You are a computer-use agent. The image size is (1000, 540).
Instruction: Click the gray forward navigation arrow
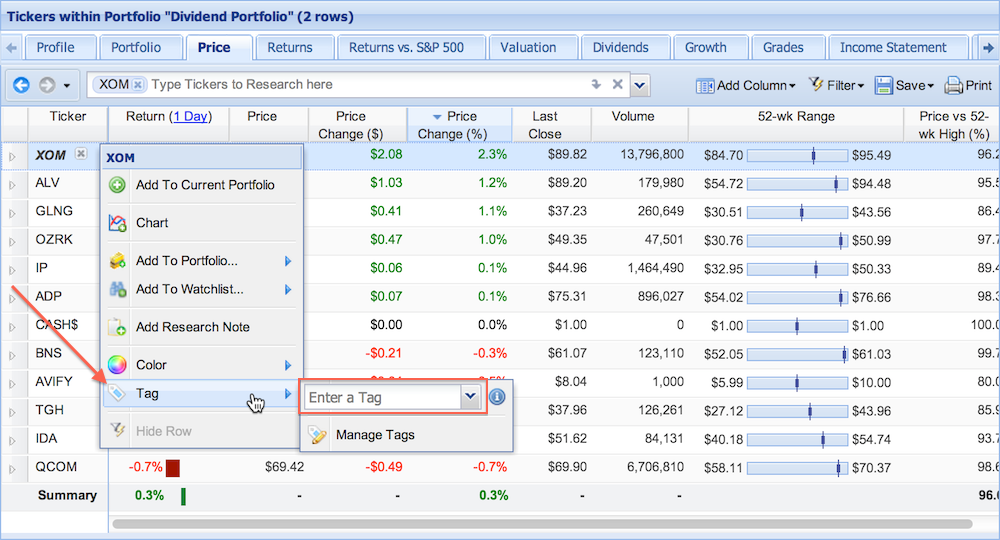(x=47, y=85)
